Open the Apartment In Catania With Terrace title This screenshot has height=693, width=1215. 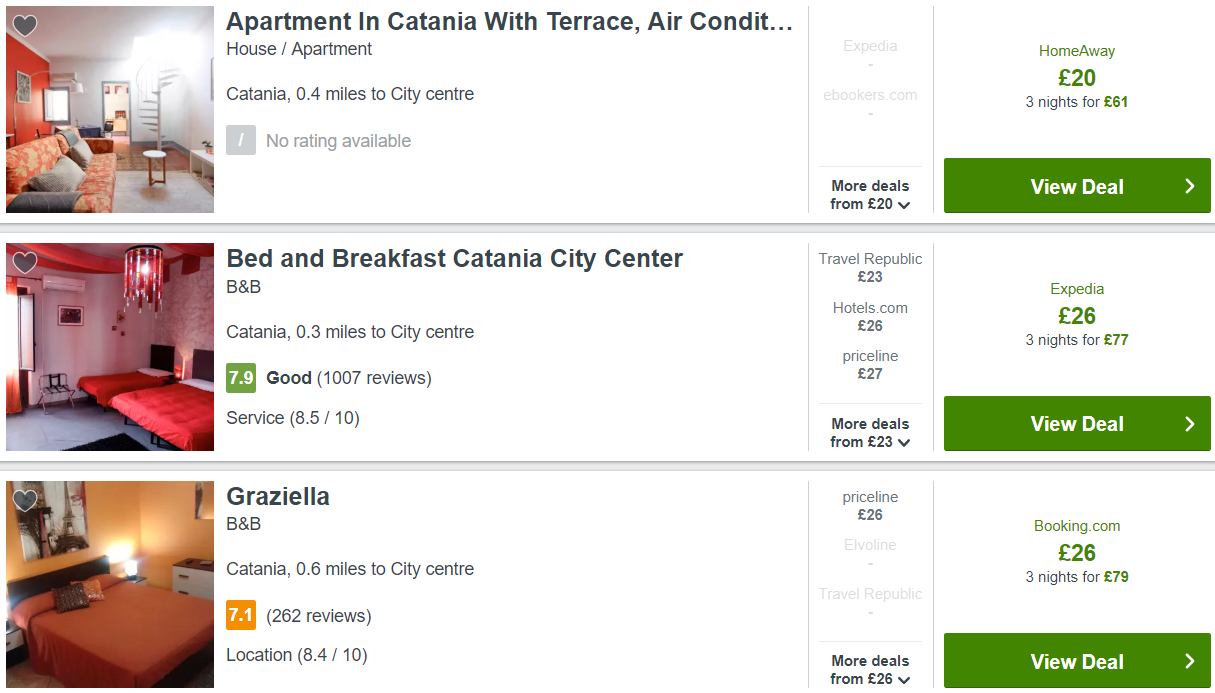509,22
